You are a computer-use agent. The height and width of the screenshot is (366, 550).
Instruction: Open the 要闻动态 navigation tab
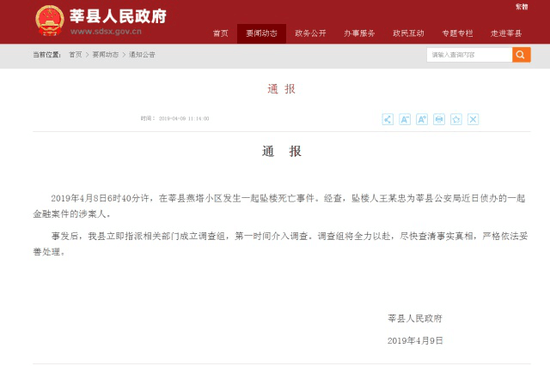tap(261, 34)
